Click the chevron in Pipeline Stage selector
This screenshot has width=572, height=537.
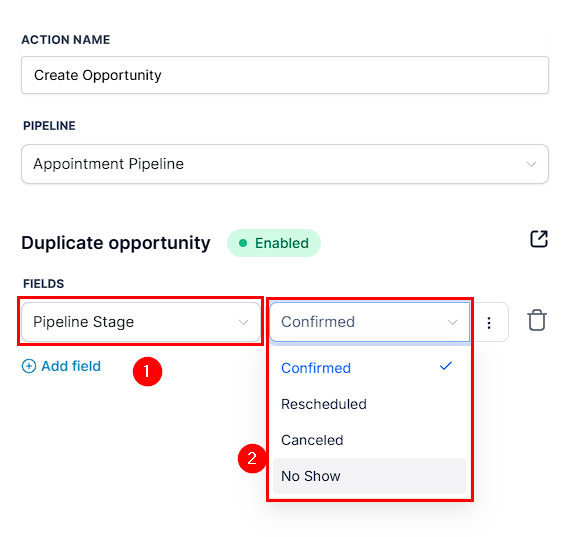click(243, 322)
